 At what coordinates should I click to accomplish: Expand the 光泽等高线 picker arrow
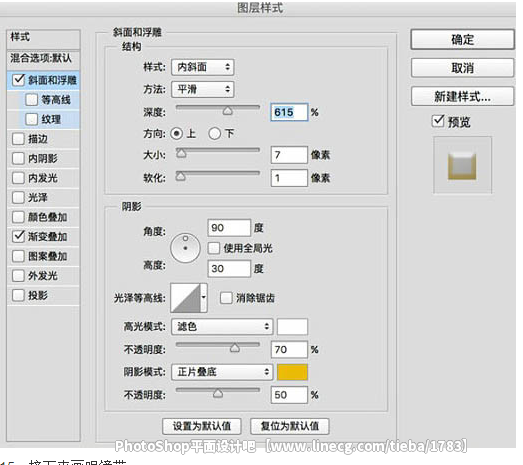203,298
